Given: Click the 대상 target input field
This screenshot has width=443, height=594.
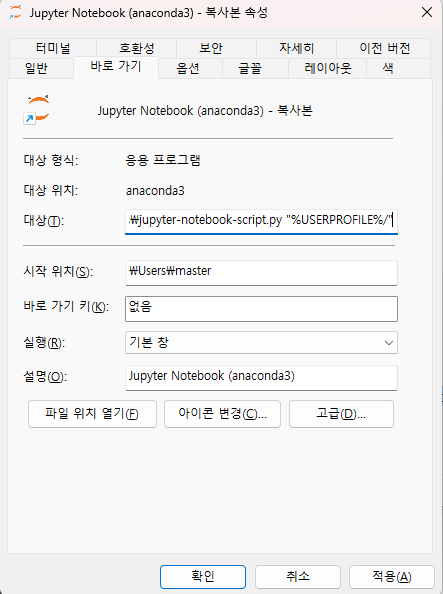Looking at the screenshot, I should tap(261, 221).
